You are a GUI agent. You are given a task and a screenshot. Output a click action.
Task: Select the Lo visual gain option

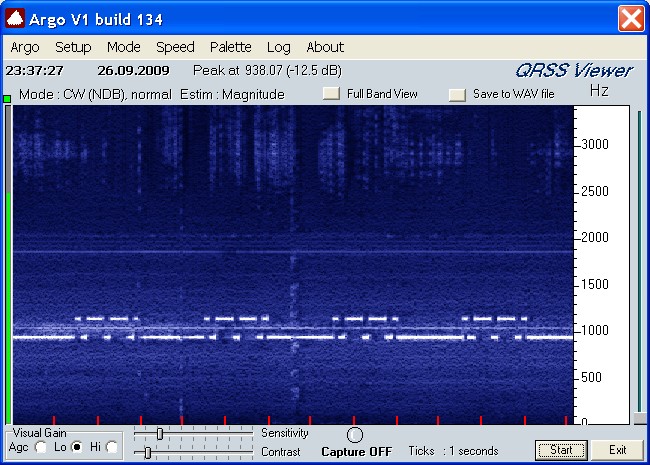[77, 447]
